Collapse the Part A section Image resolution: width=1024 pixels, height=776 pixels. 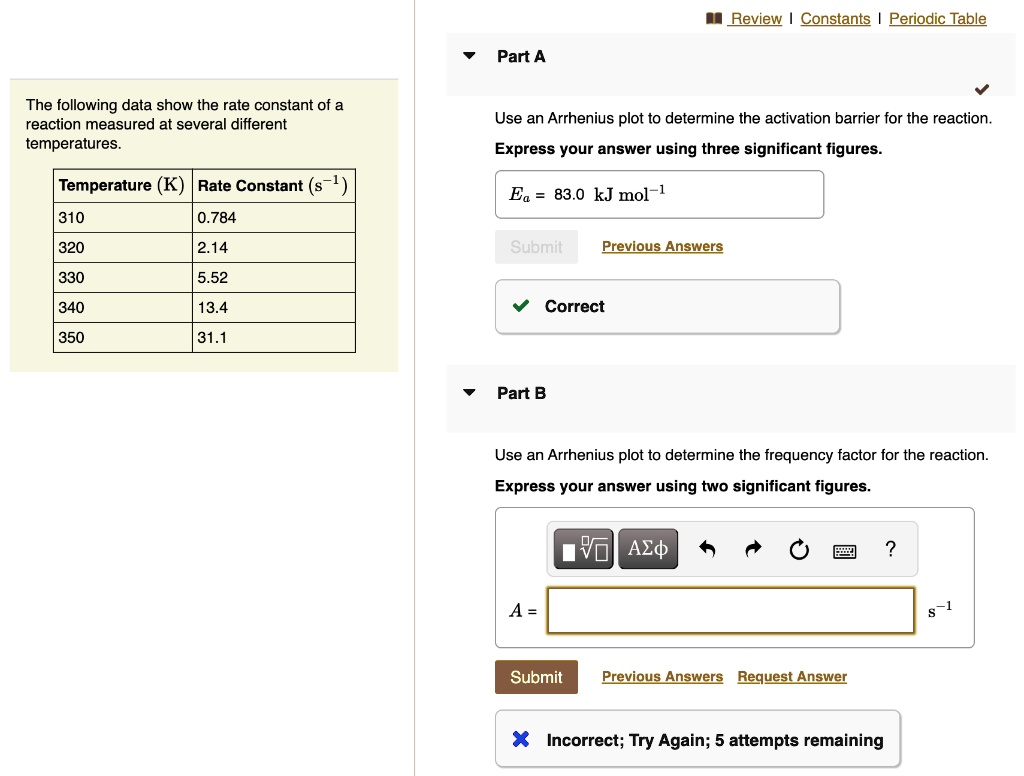click(x=469, y=56)
